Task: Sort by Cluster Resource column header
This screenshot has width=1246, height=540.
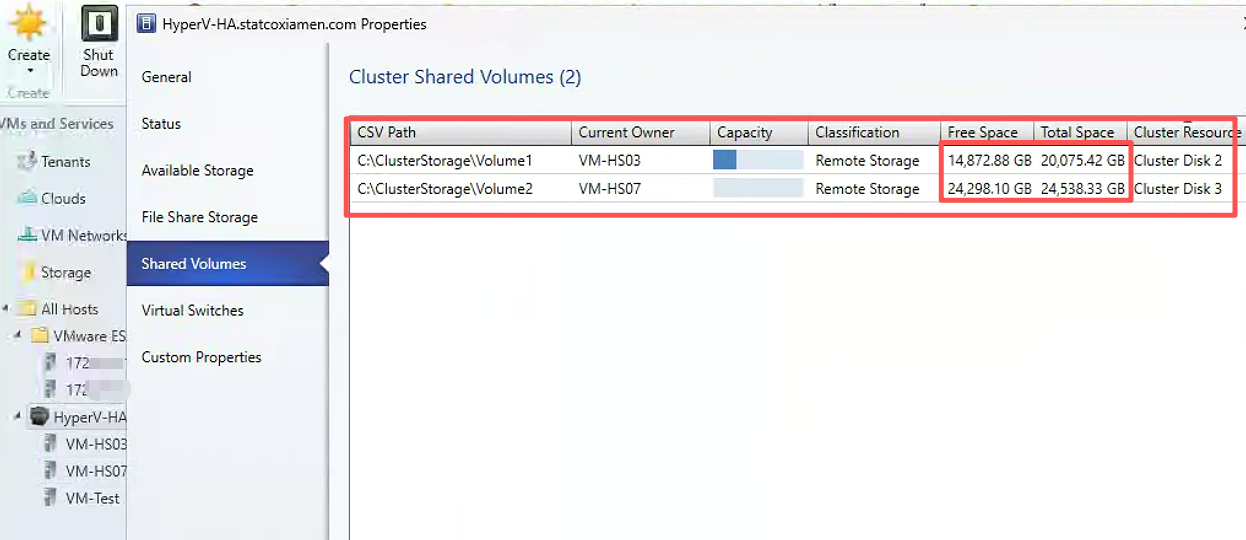Action: click(1186, 132)
